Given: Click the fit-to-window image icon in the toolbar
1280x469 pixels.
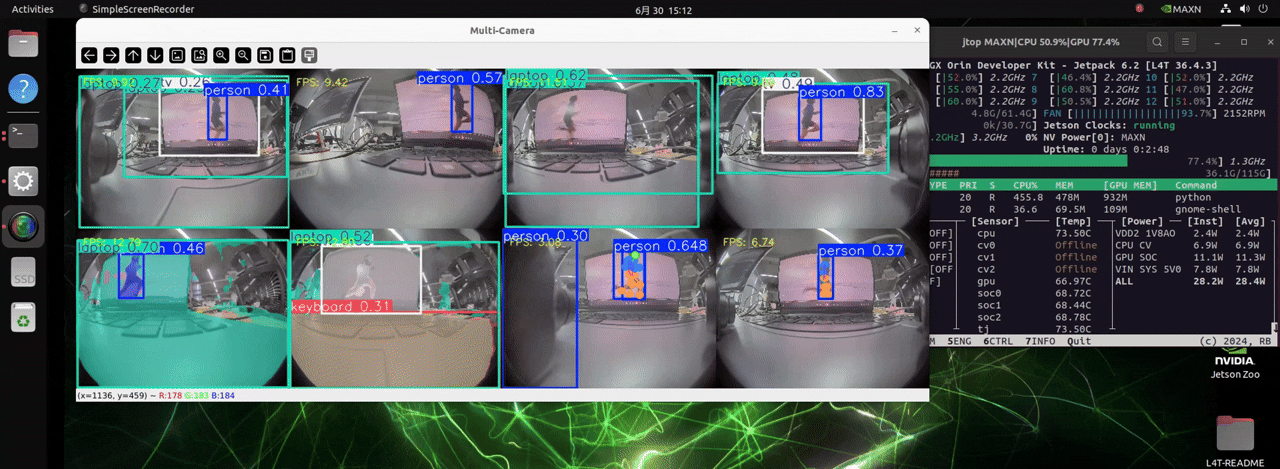Looking at the screenshot, I should (x=199, y=55).
